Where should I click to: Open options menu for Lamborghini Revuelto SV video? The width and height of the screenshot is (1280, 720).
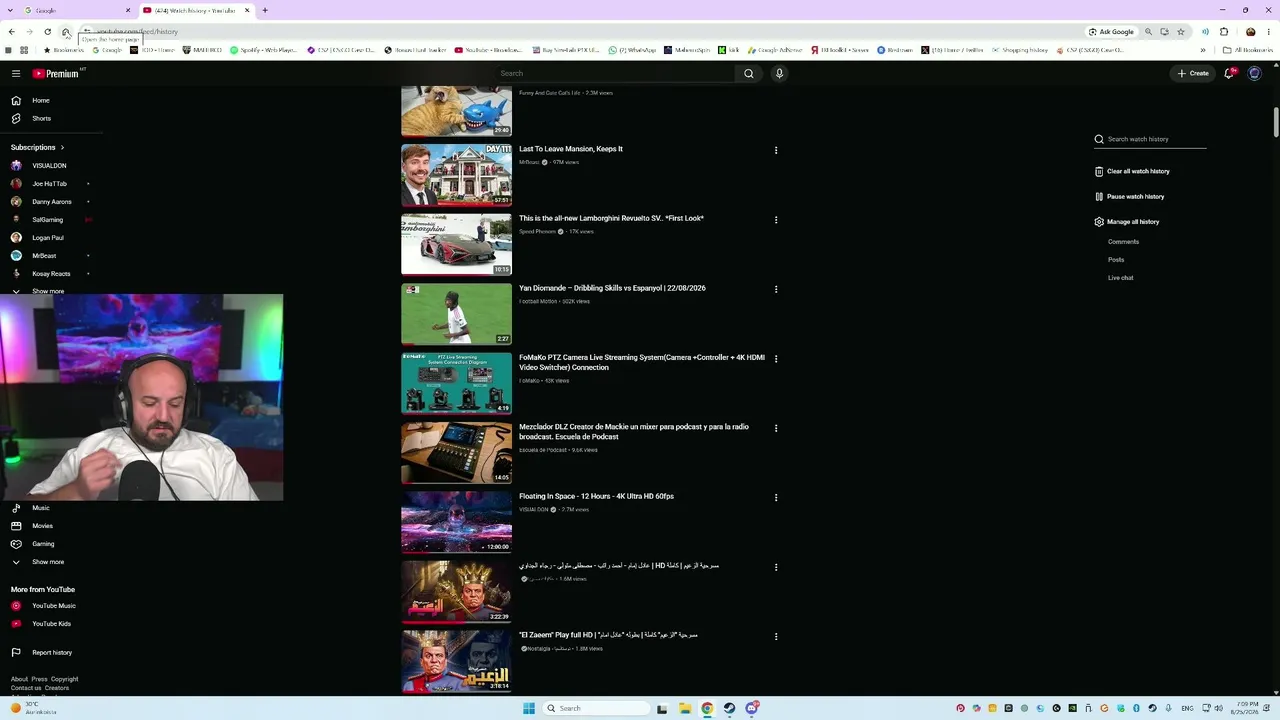pos(776,220)
